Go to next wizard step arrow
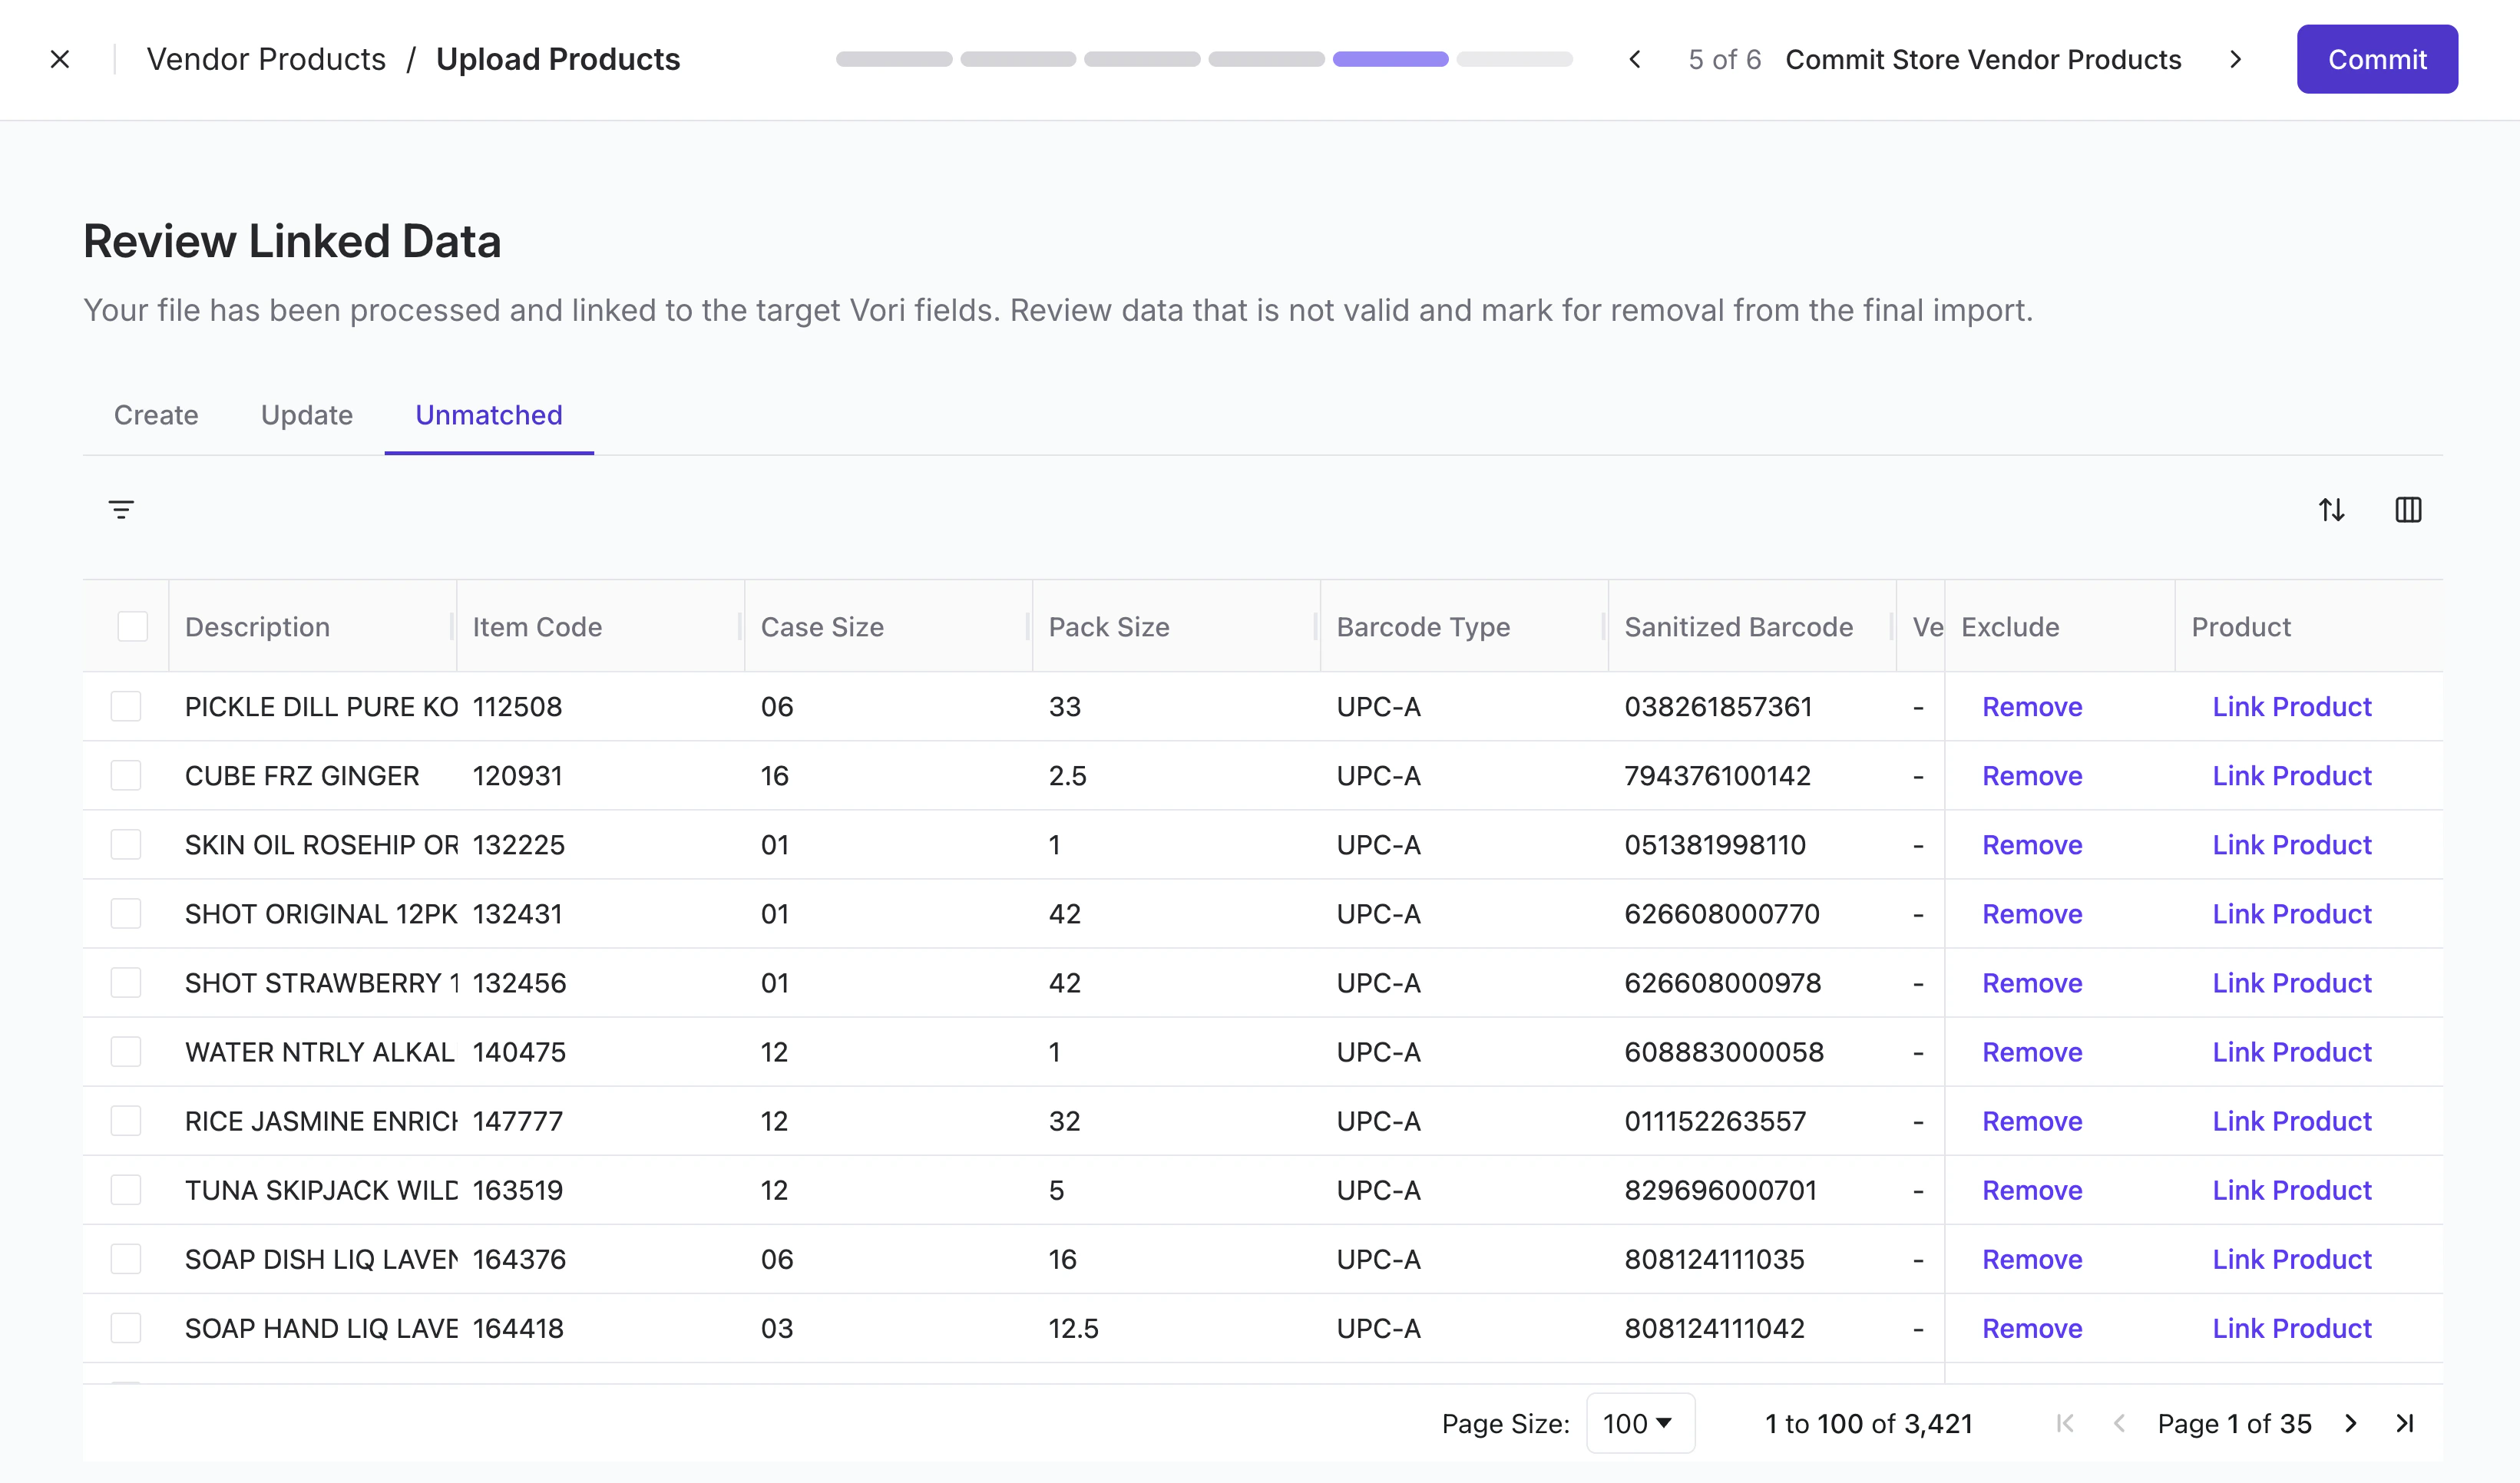The image size is (2520, 1483). pyautogui.click(x=2235, y=60)
